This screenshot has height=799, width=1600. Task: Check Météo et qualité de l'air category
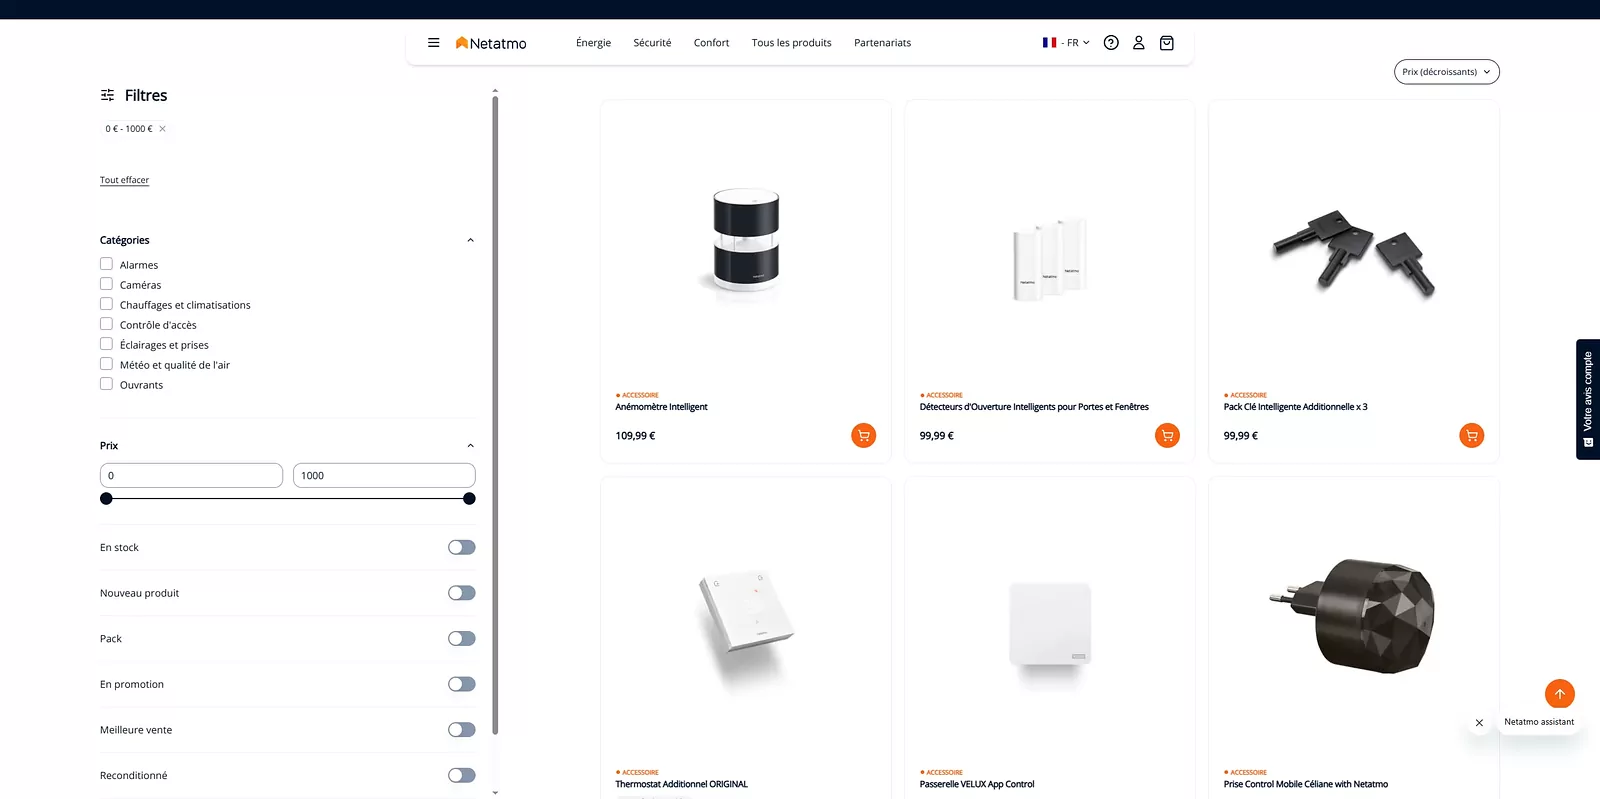coord(106,364)
